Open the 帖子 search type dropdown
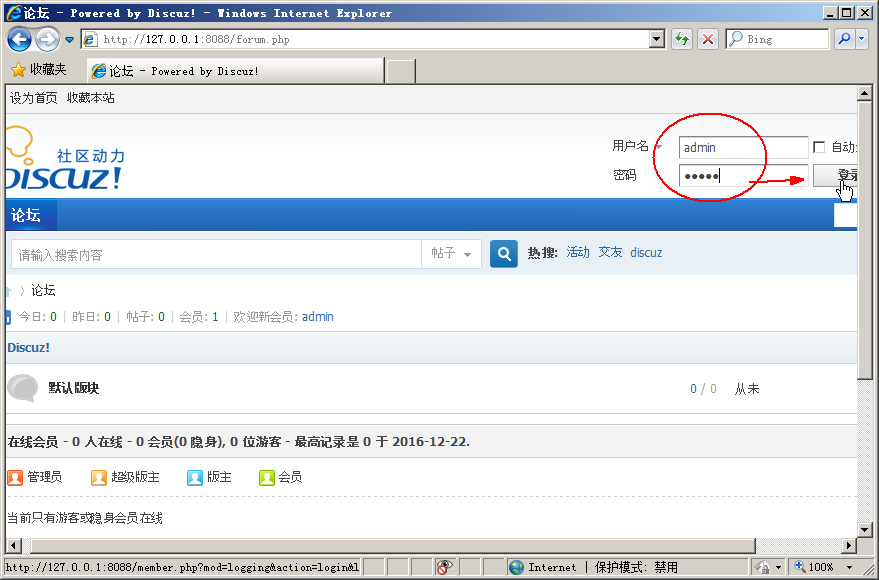Image resolution: width=879 pixels, height=580 pixels. coord(451,254)
